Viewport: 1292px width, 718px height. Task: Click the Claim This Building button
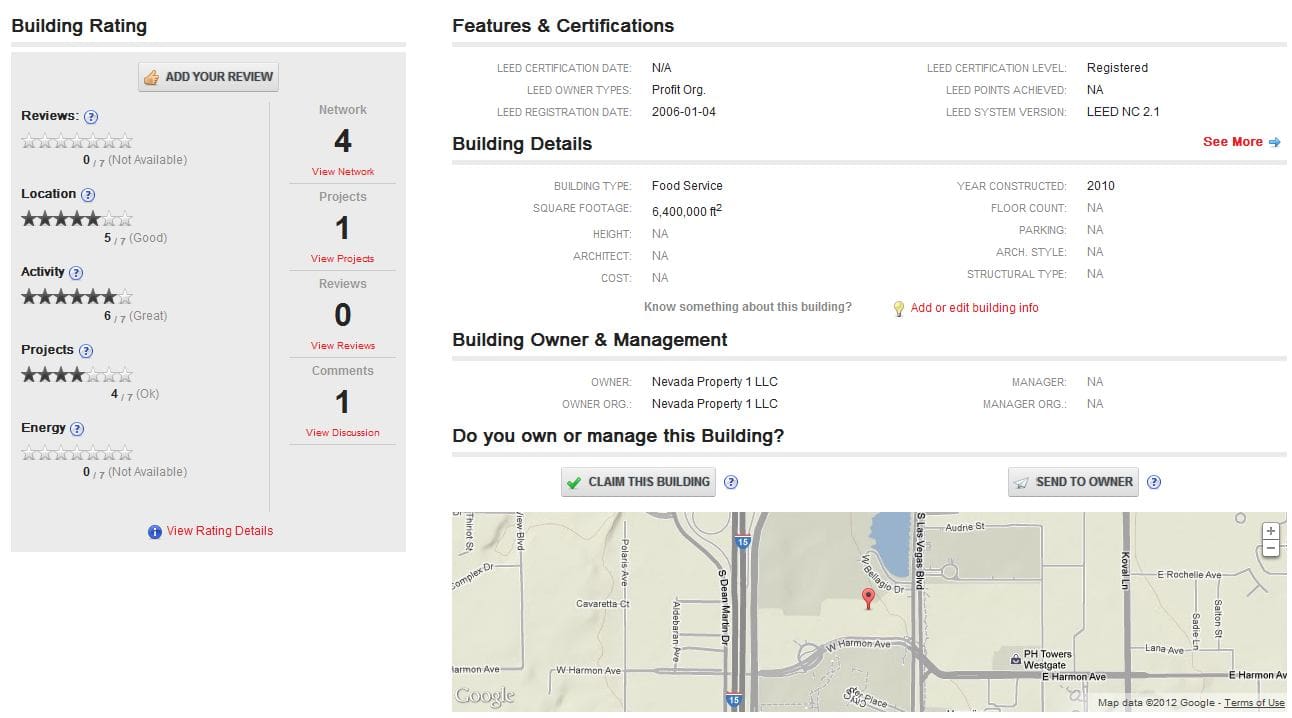click(x=638, y=482)
